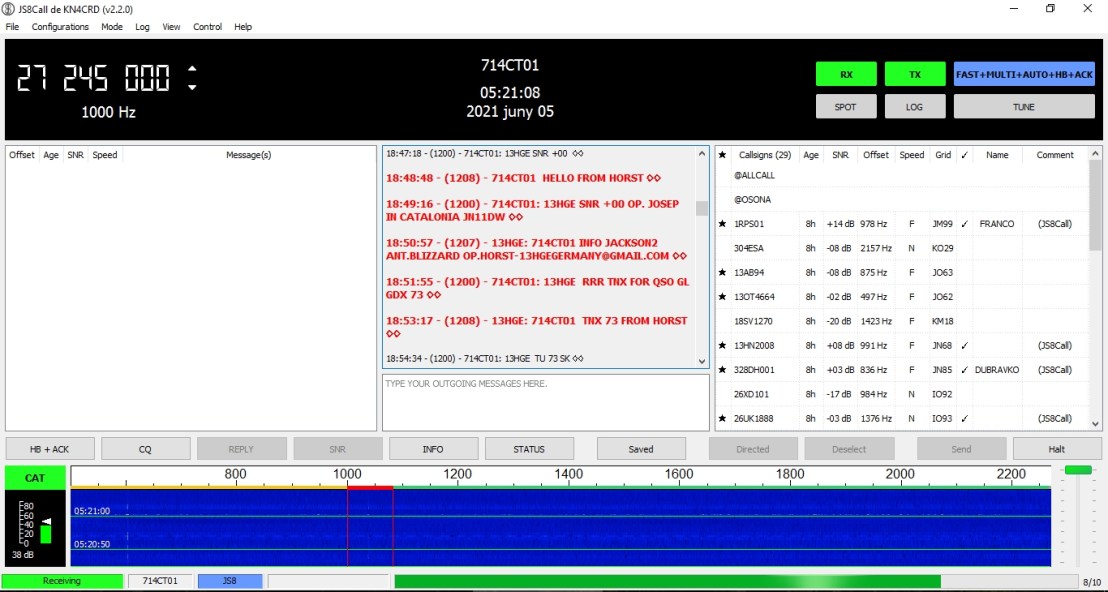The height and width of the screenshot is (592, 1108).
Task: Click the Halt button
Action: [x=1057, y=449]
